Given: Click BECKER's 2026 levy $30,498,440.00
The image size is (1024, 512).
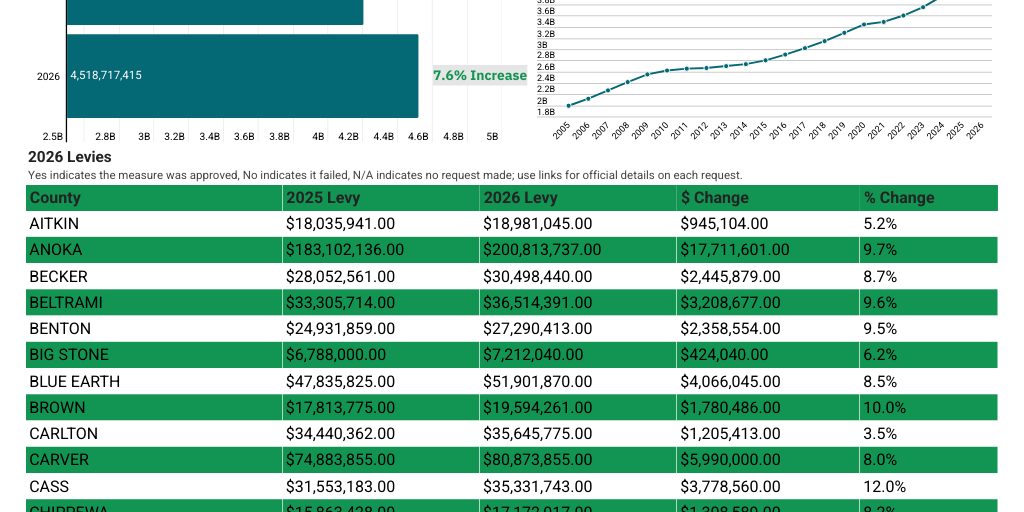Looking at the screenshot, I should pyautogui.click(x=578, y=276).
